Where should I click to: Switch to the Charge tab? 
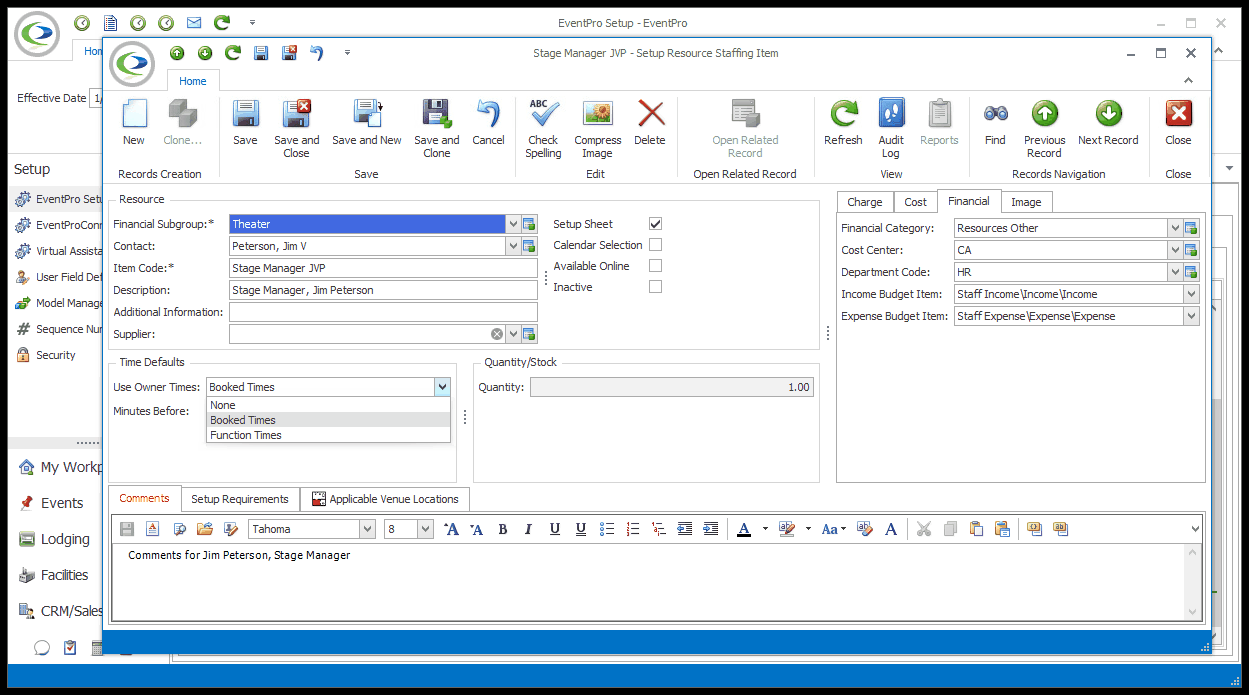[865, 202]
